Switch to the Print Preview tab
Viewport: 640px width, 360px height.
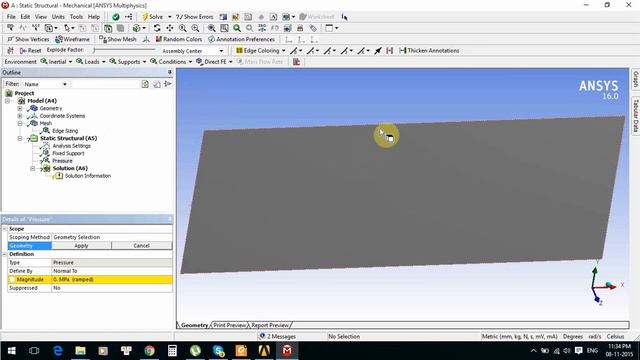tap(230, 325)
